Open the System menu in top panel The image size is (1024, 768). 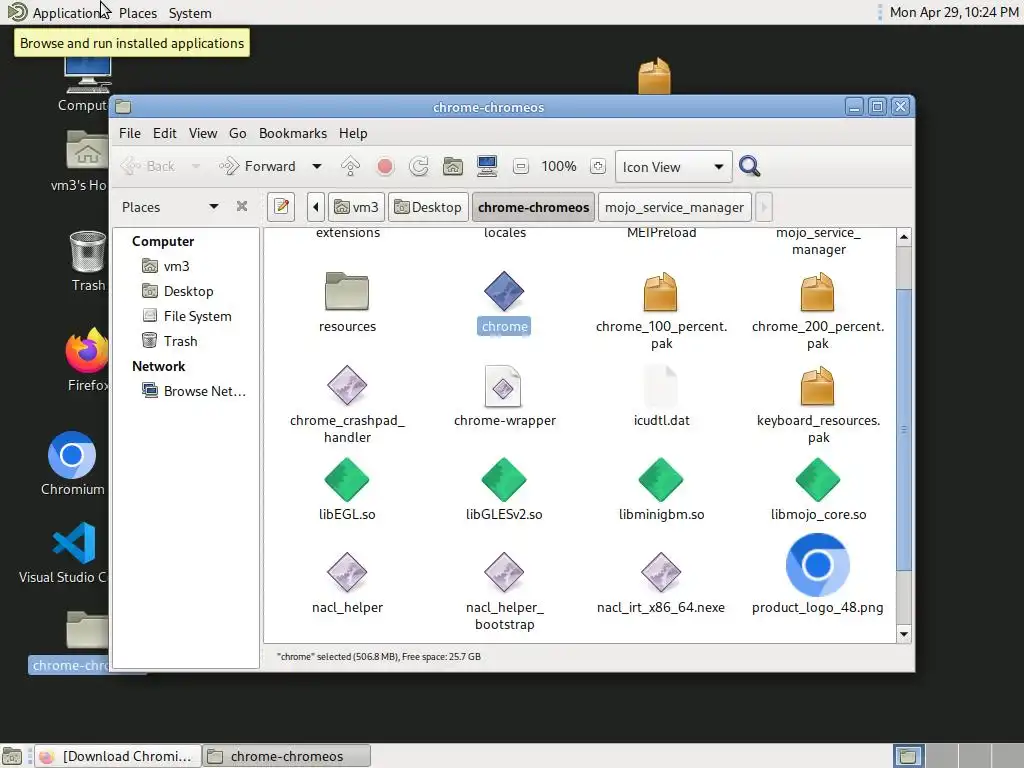coord(190,13)
